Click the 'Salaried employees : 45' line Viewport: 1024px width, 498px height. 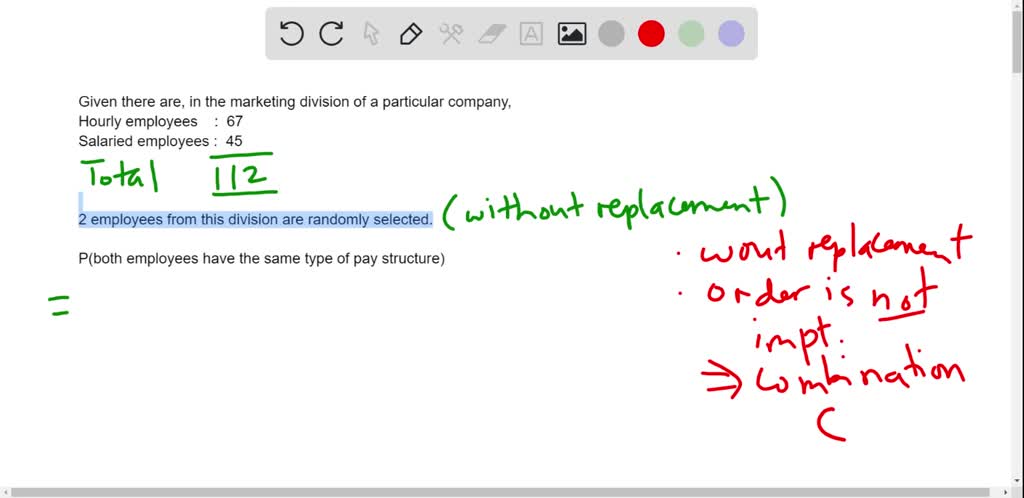click(161, 141)
